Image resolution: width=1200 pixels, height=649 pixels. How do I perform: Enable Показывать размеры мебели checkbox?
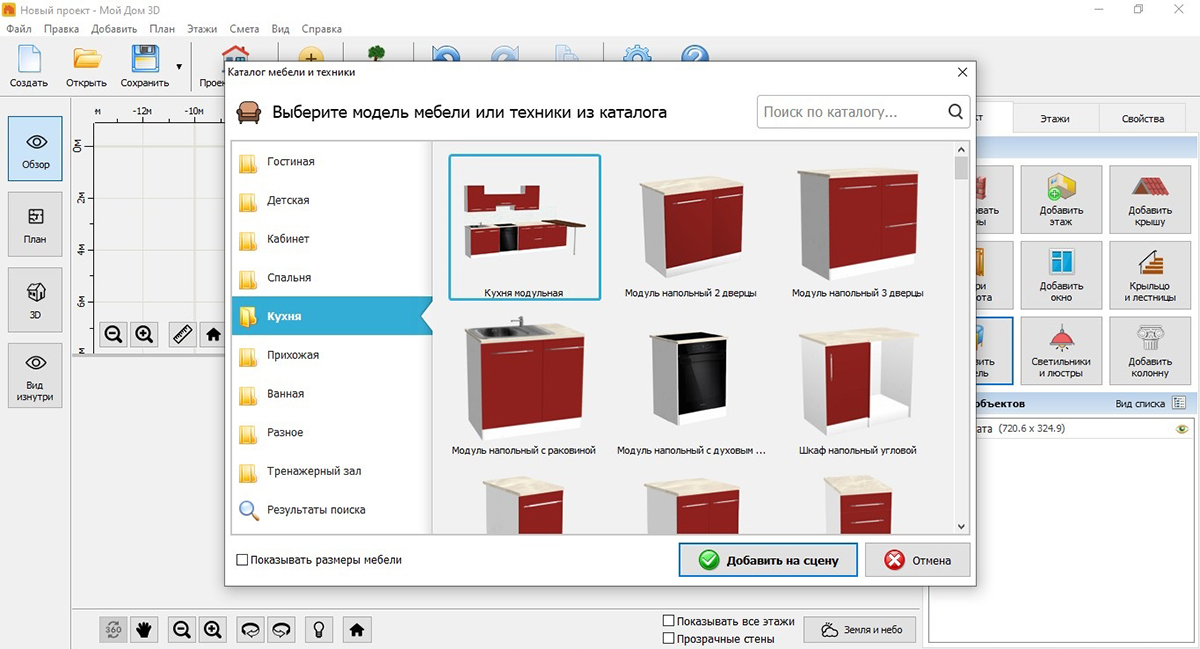[242, 560]
